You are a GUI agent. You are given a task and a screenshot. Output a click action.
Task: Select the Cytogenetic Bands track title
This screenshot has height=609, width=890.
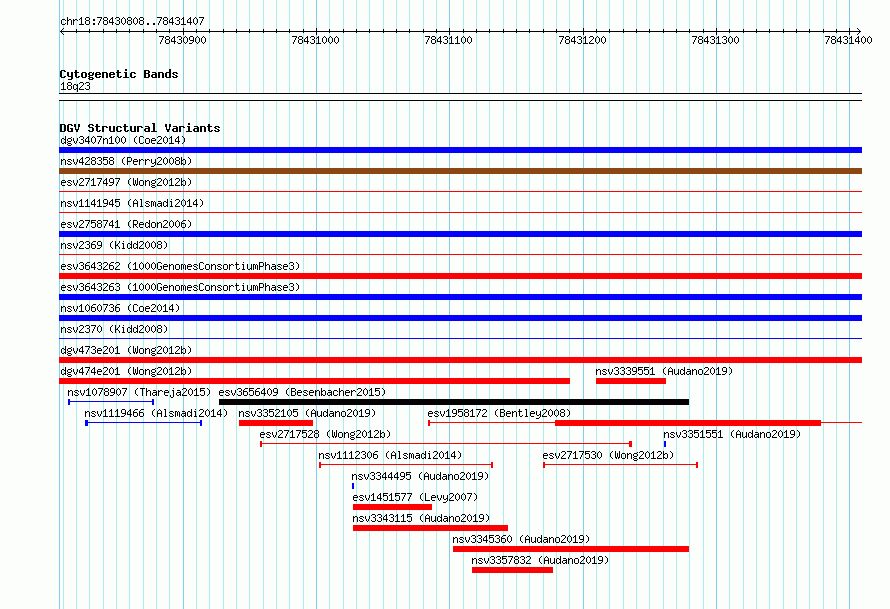click(x=118, y=74)
